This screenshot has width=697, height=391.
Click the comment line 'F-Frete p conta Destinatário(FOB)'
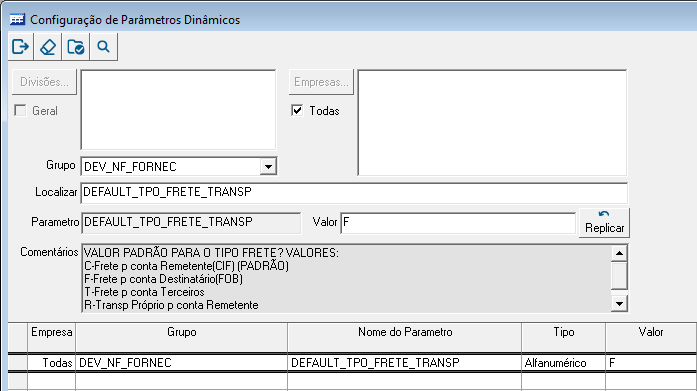163,279
